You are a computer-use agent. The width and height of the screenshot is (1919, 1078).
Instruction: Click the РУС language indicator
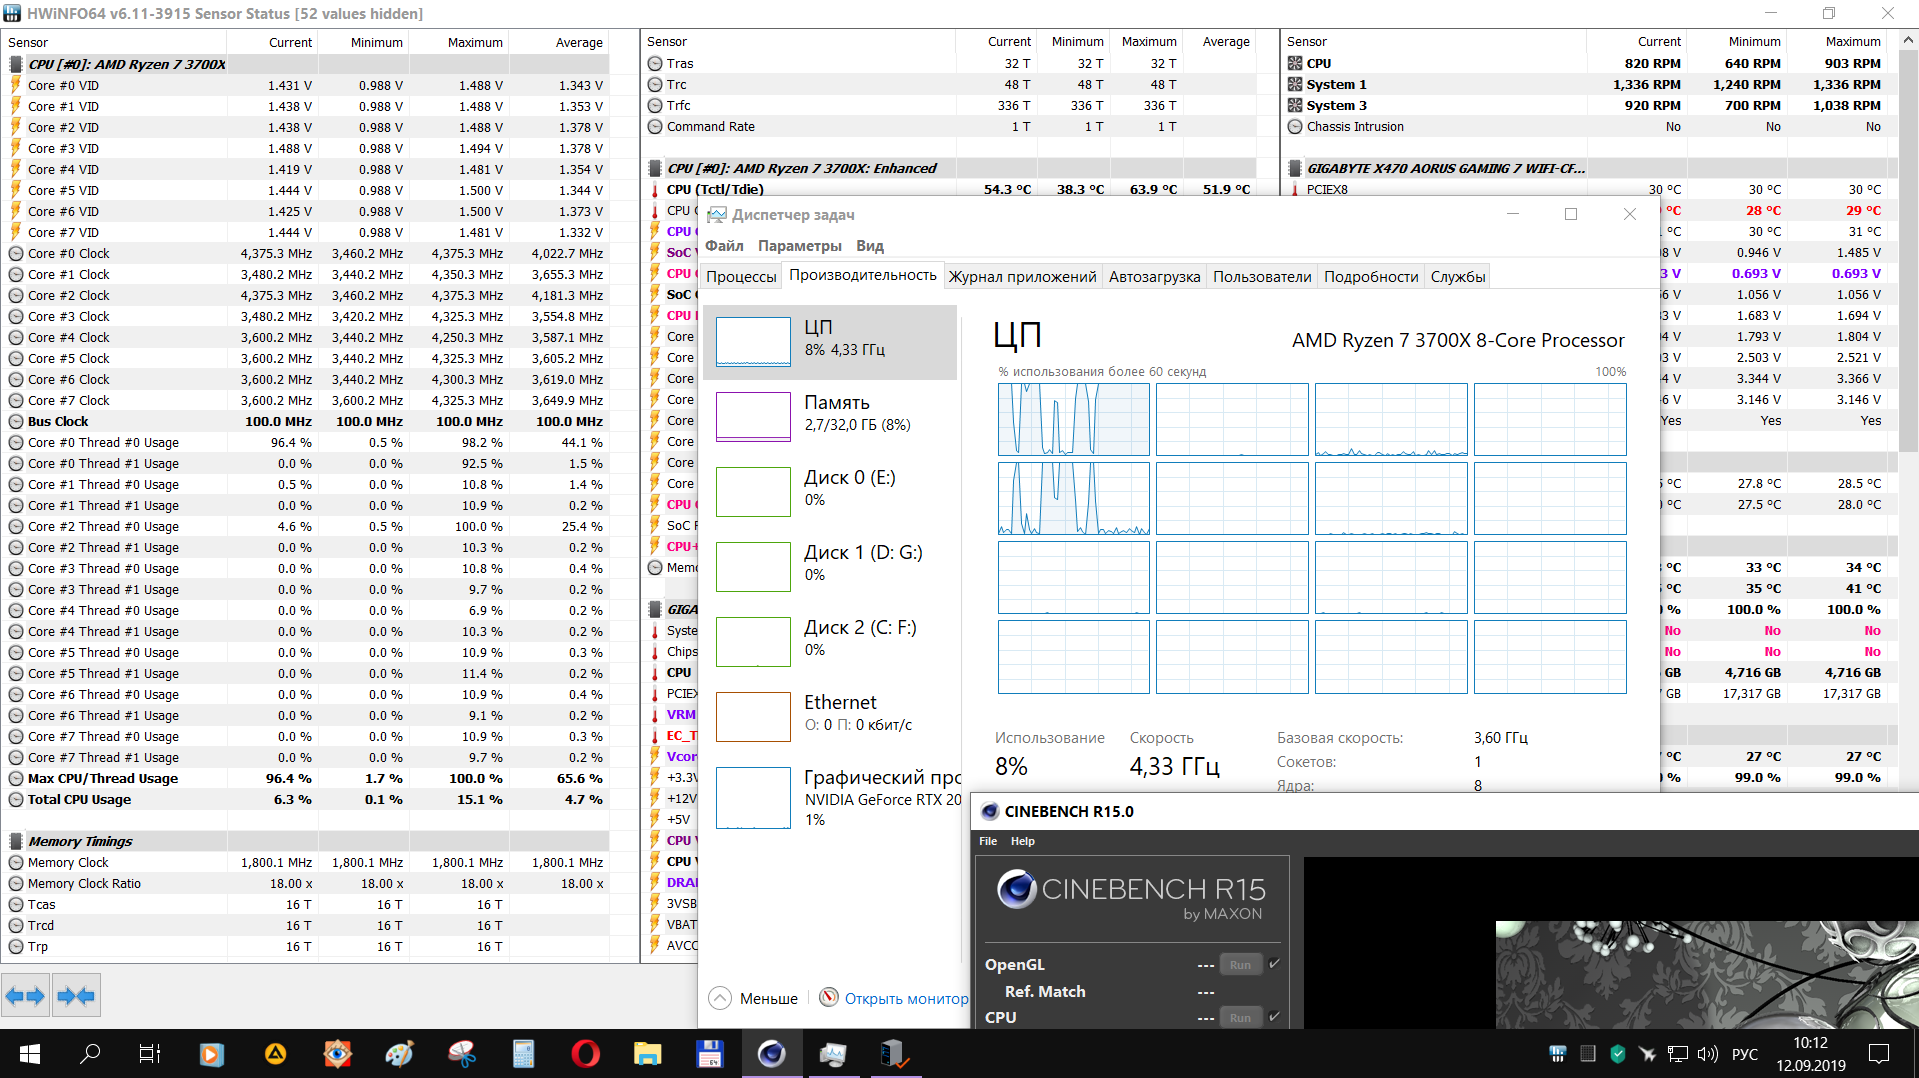(1745, 1054)
